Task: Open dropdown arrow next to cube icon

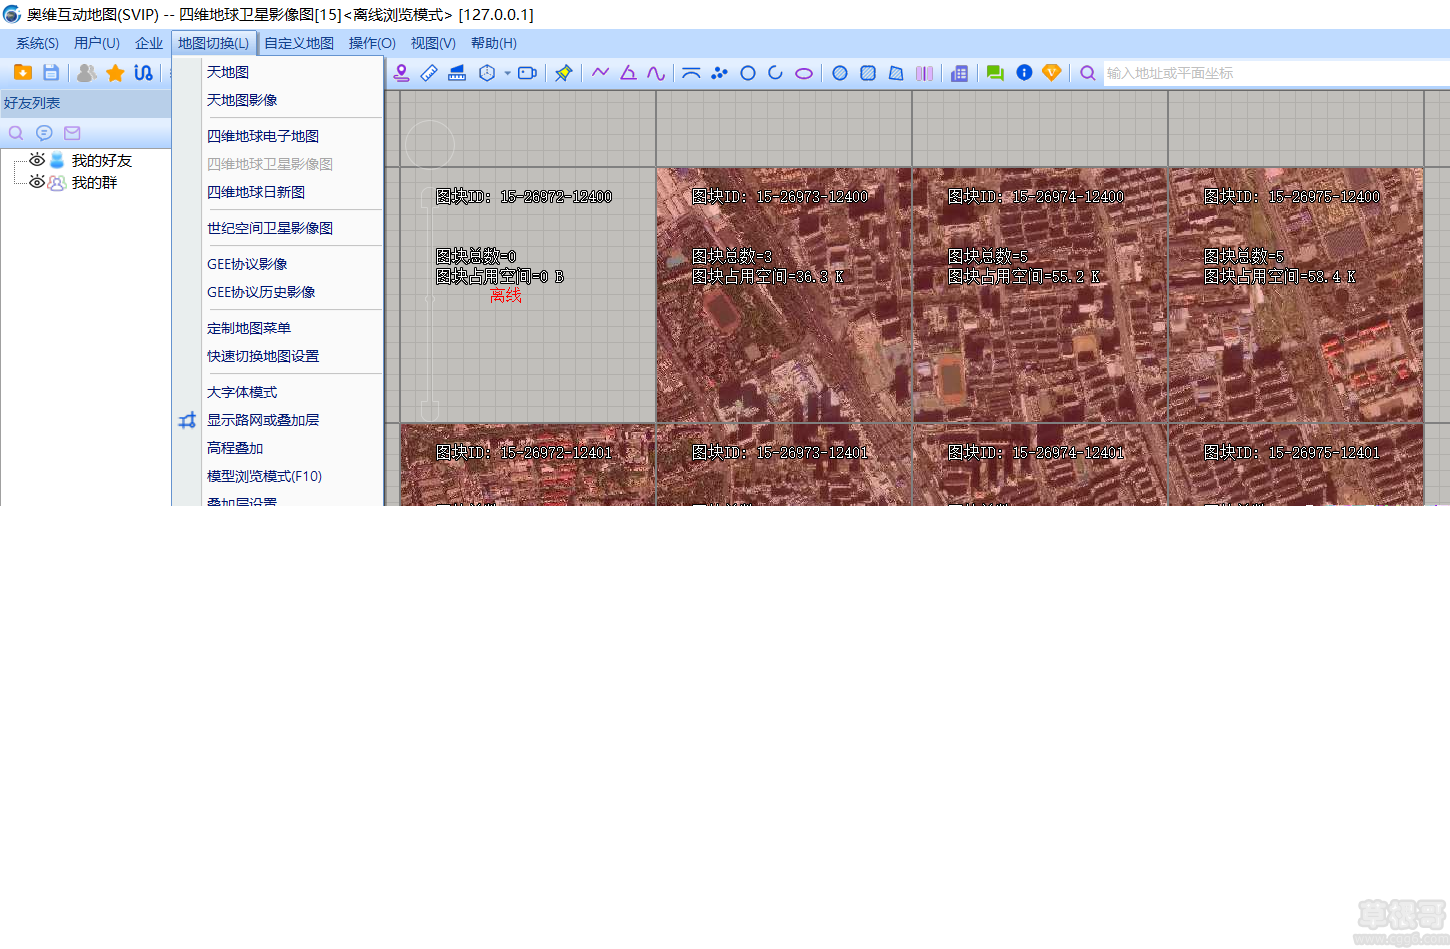Action: coord(507,73)
